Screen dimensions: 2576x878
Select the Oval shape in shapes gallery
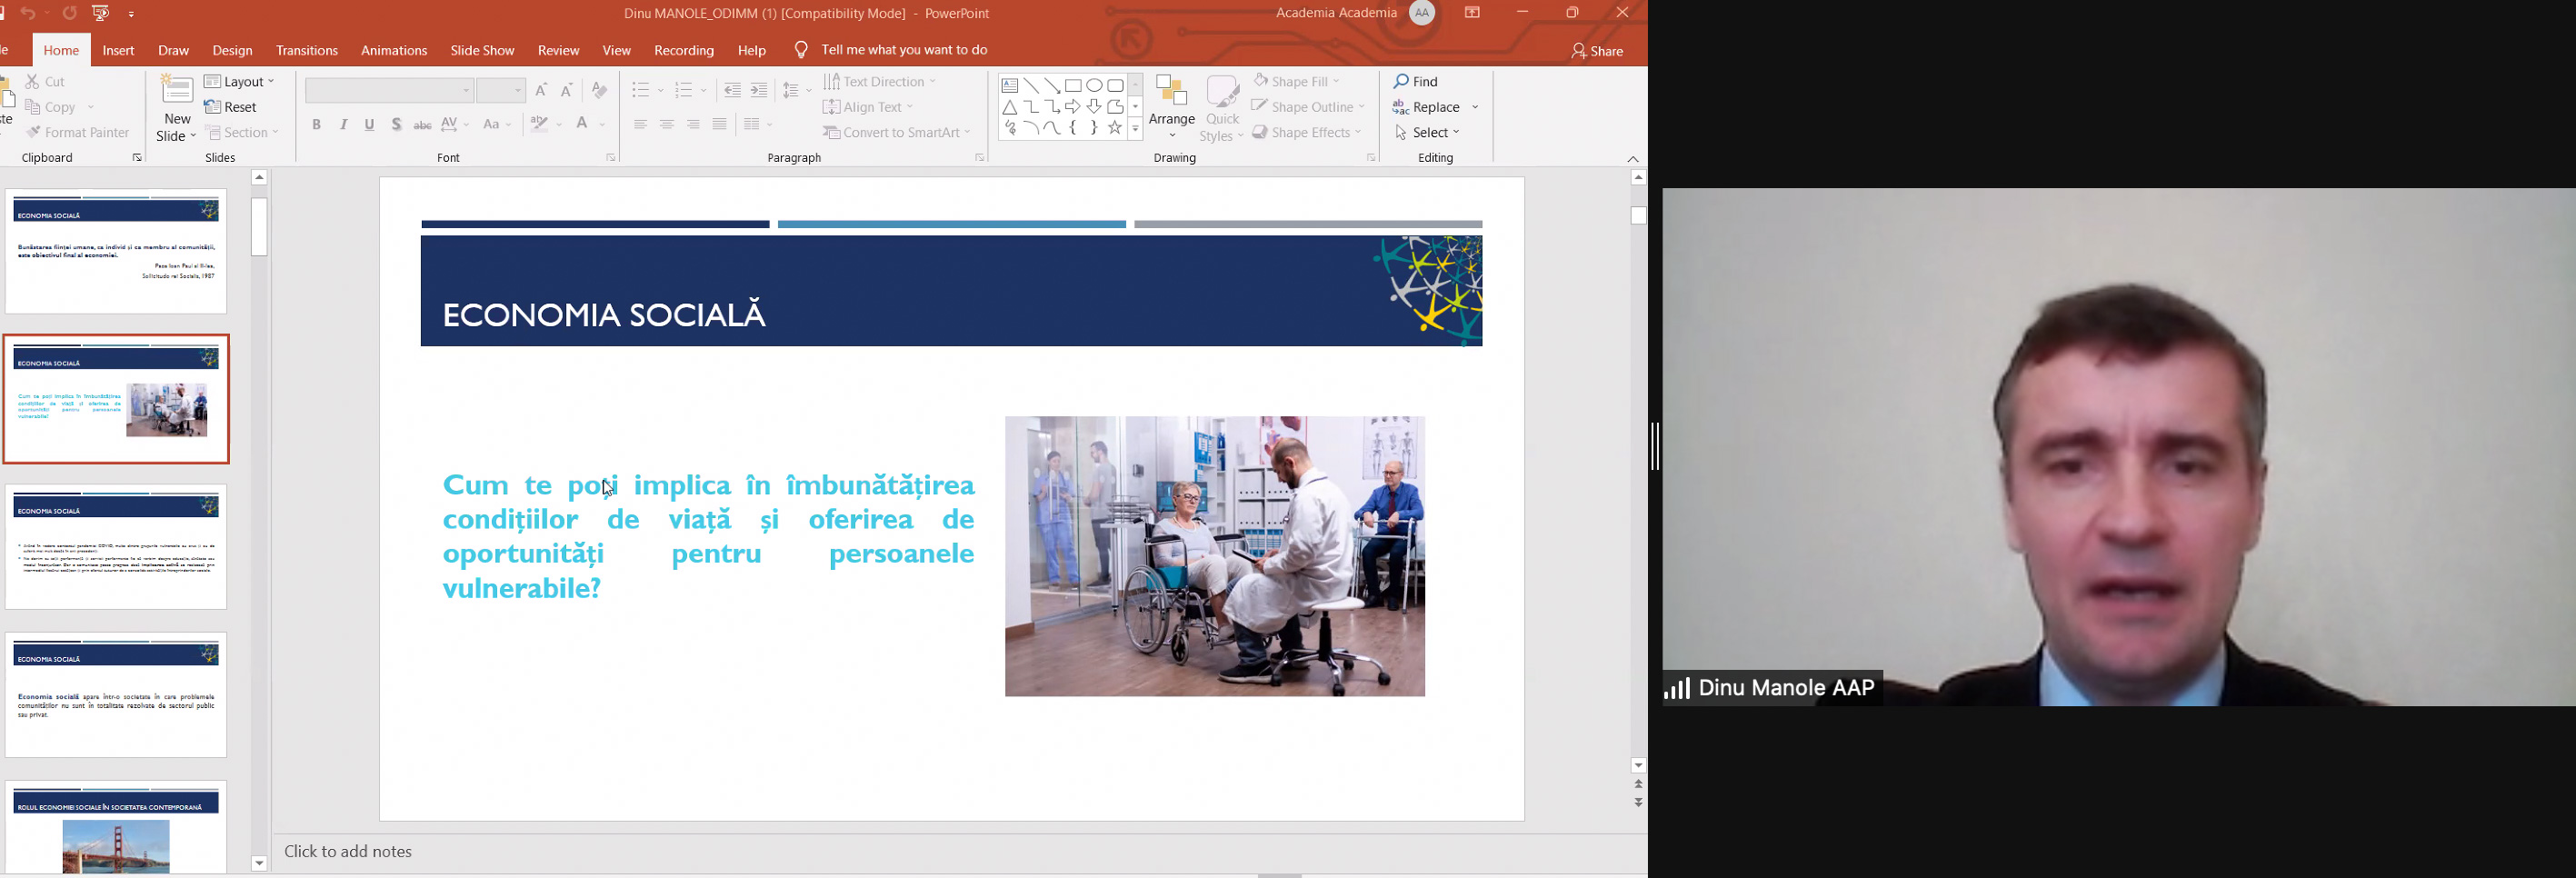coord(1094,86)
